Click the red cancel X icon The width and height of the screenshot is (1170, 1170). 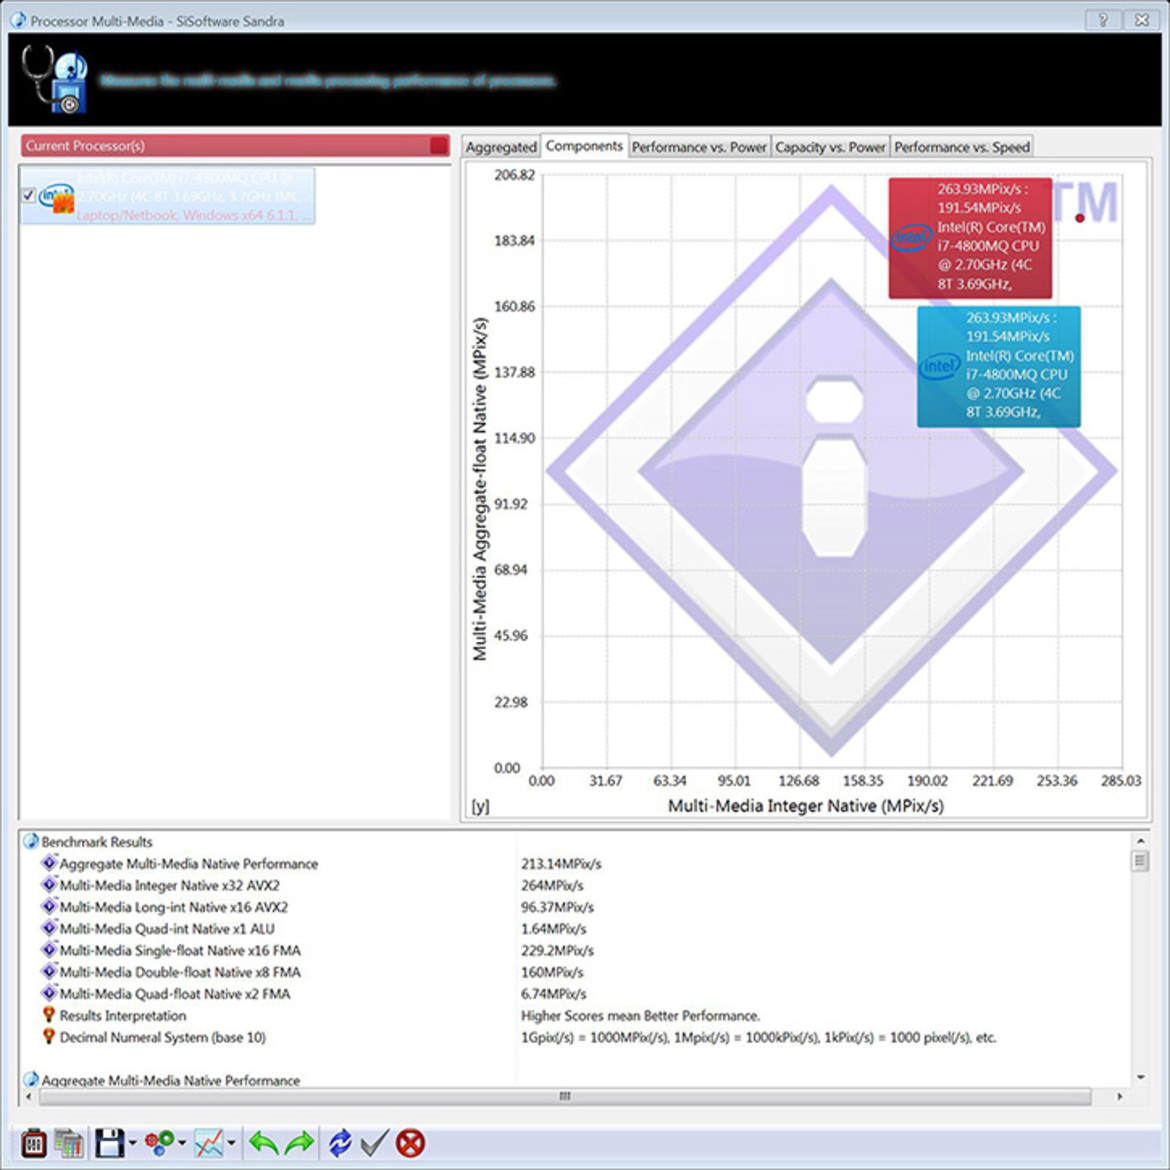[410, 1143]
